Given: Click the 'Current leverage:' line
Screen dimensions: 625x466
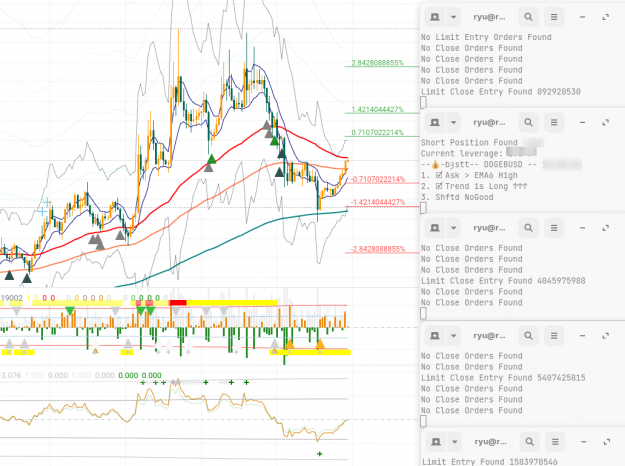Looking at the screenshot, I should tap(462, 153).
